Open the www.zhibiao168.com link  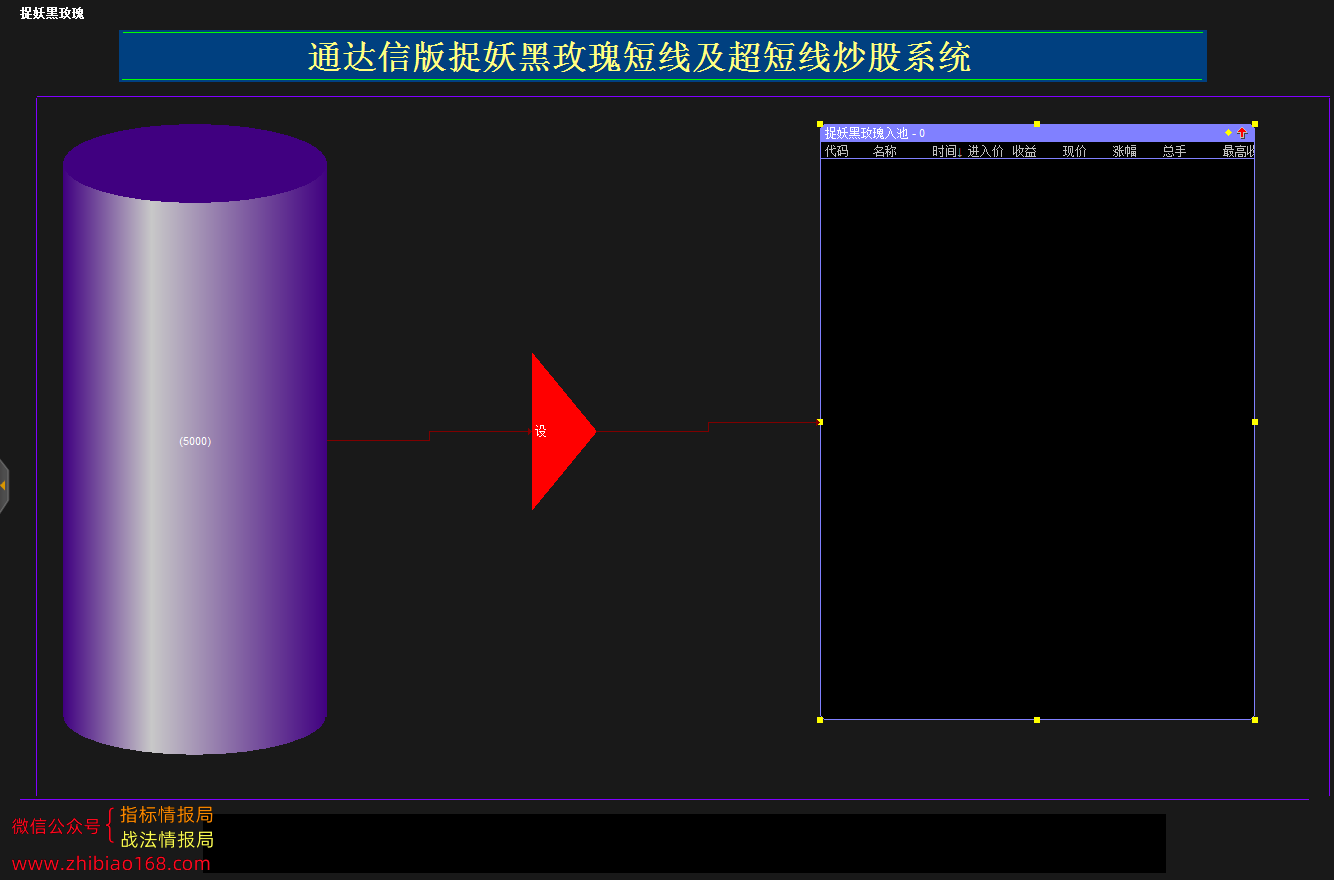[x=111, y=864]
